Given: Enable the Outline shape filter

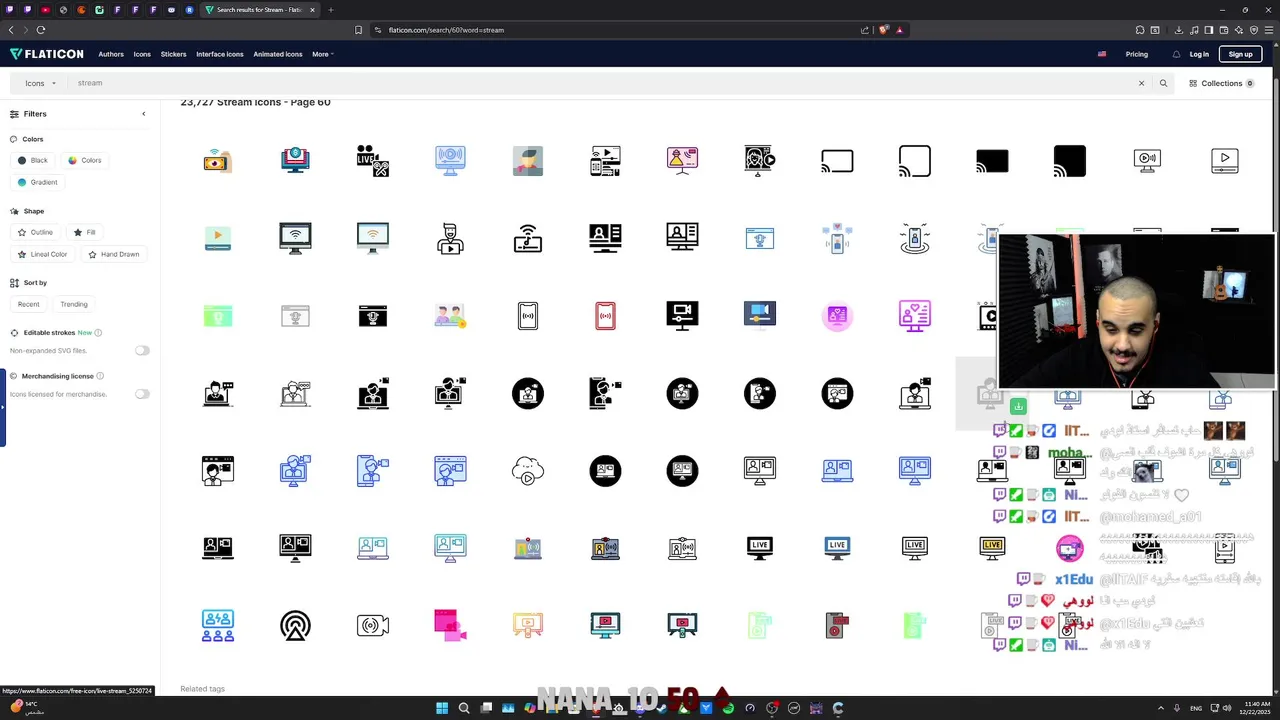Looking at the screenshot, I should (35, 232).
